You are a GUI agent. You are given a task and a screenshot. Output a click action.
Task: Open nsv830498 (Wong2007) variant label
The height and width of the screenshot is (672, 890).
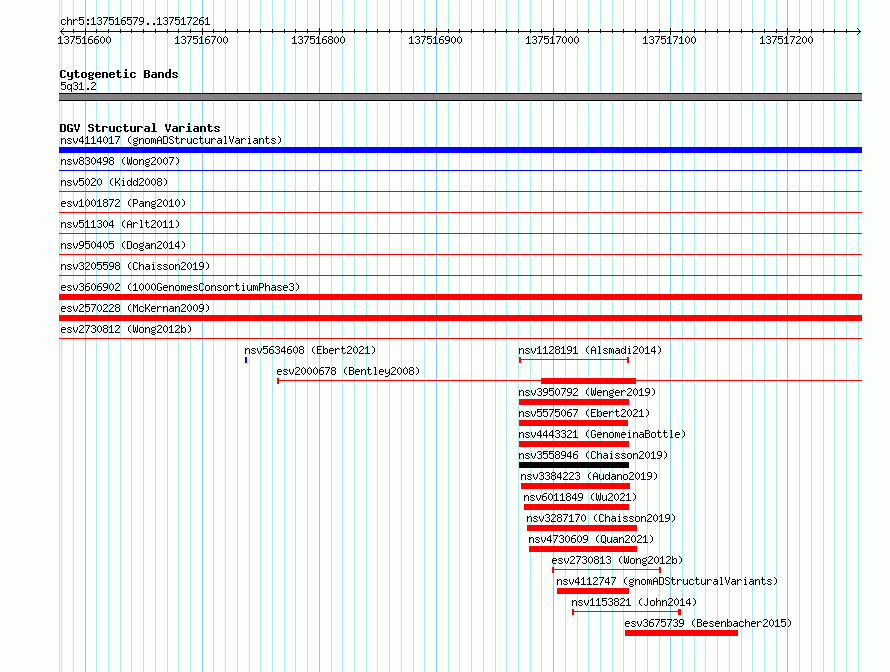(x=120, y=161)
